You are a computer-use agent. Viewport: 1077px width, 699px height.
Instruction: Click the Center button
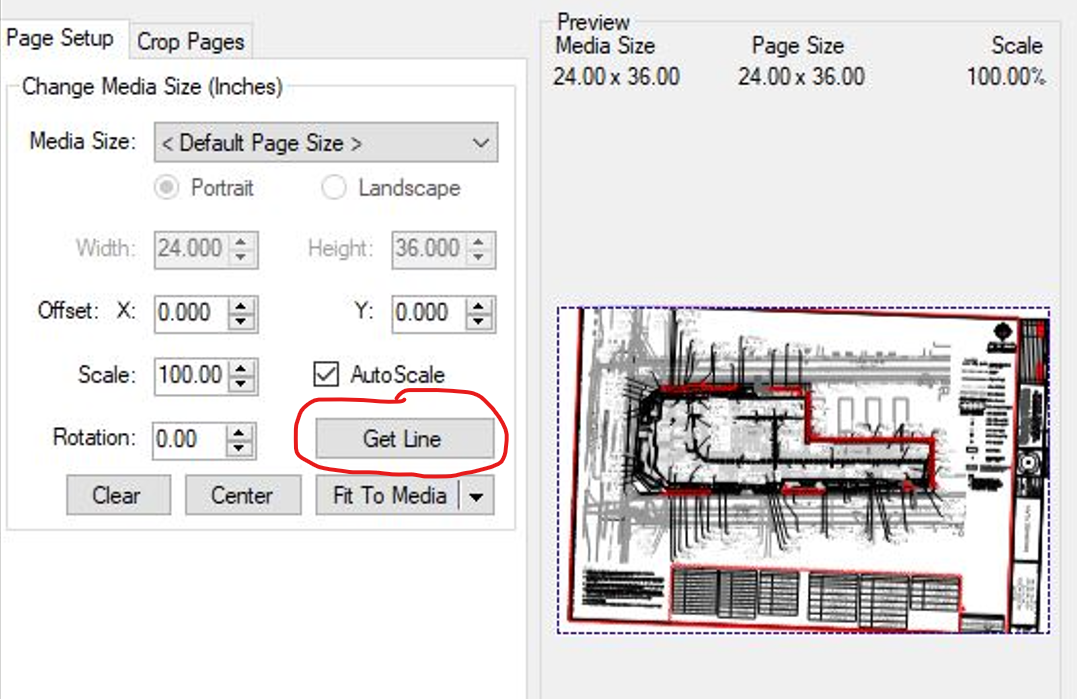pyautogui.click(x=242, y=495)
